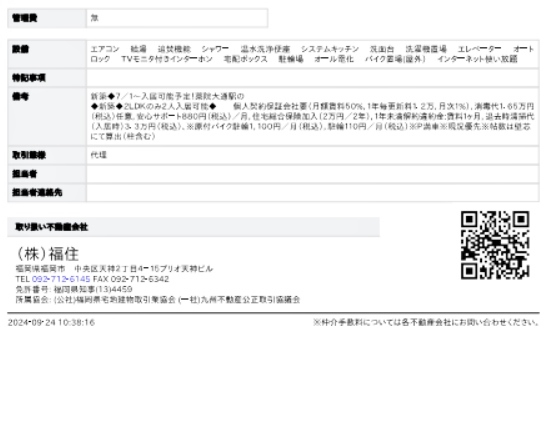Click the 備考 row label
This screenshot has width=551, height=446.
[47, 117]
